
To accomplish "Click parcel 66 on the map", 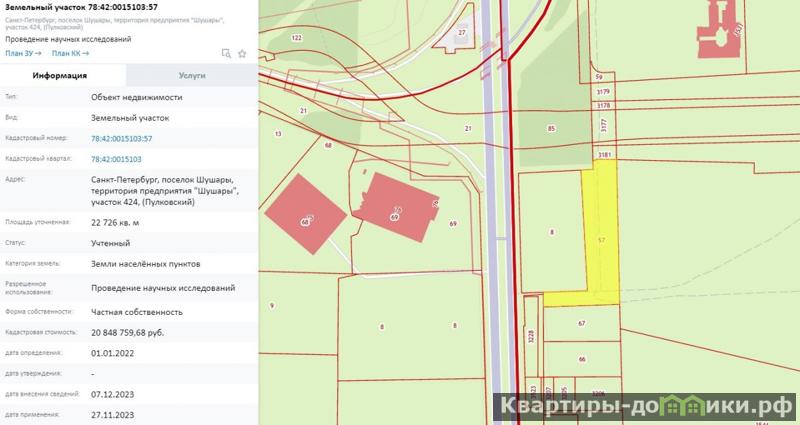I will click(x=581, y=359).
